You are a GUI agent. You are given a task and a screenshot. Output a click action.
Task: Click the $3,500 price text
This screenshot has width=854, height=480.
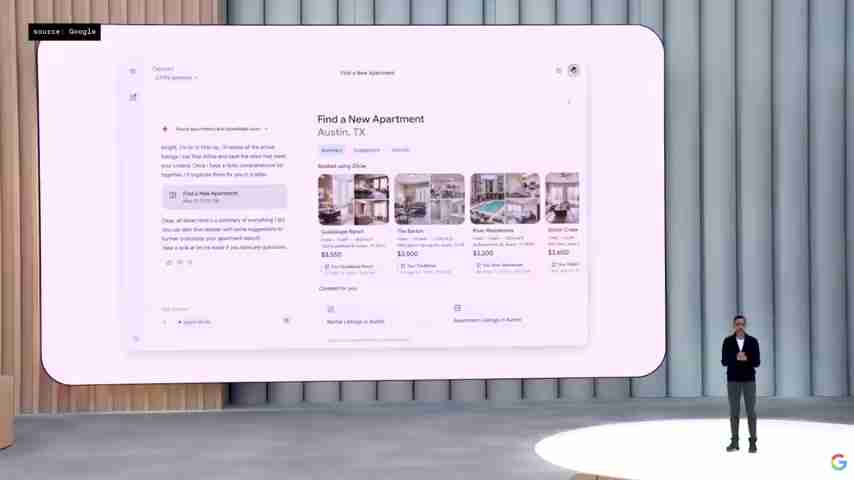(332, 254)
